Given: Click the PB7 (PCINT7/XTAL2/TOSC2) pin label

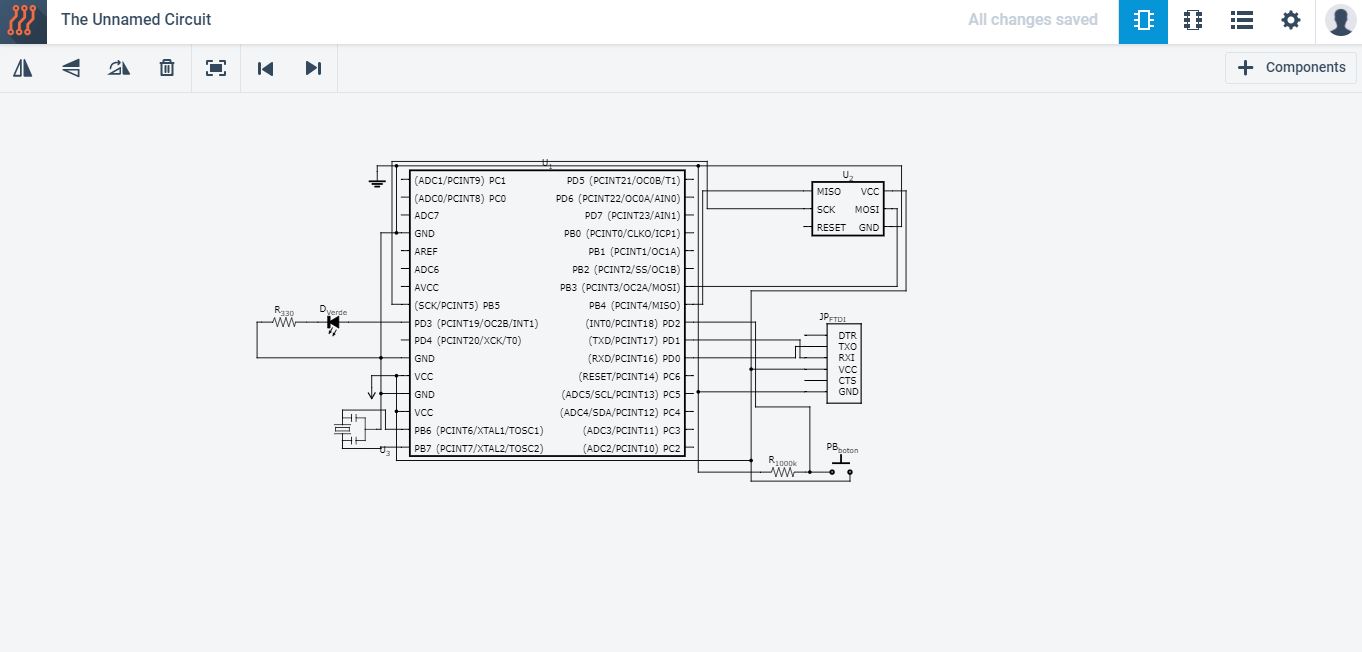Looking at the screenshot, I should [x=478, y=449].
